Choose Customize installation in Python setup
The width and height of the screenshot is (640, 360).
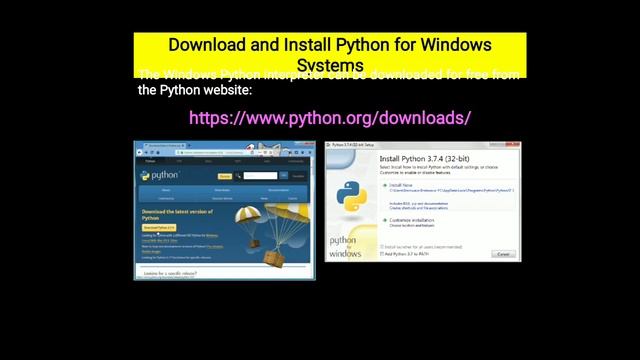click(x=412, y=220)
